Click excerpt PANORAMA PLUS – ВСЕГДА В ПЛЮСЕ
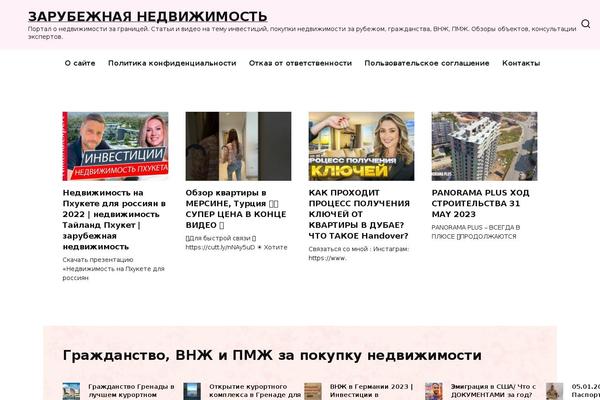Image resolution: width=600 pixels, height=400 pixels. 476,232
